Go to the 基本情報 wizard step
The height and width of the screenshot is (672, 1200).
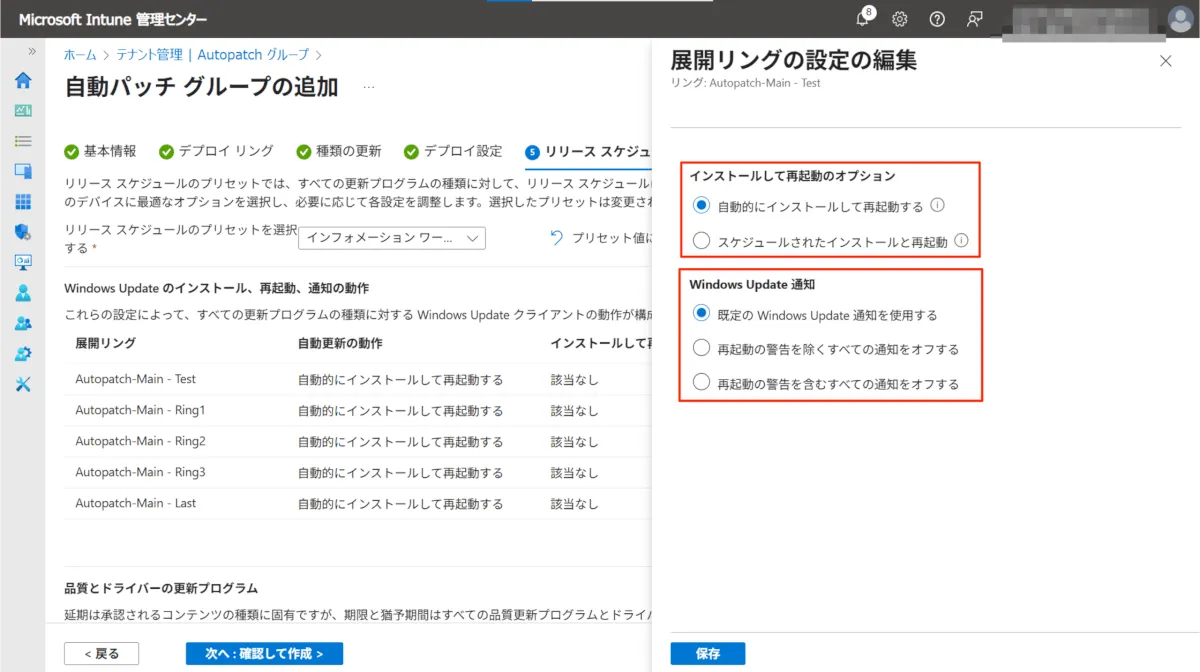(100, 152)
